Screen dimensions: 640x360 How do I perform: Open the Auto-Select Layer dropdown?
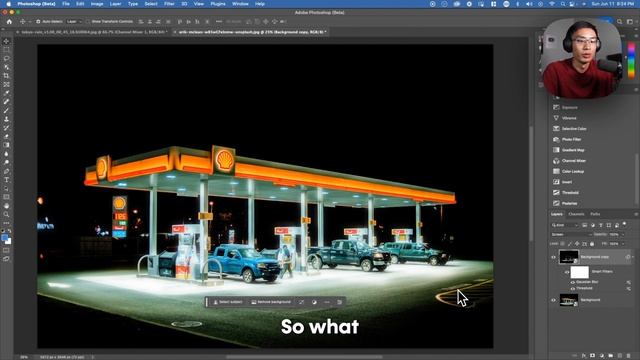(x=74, y=21)
